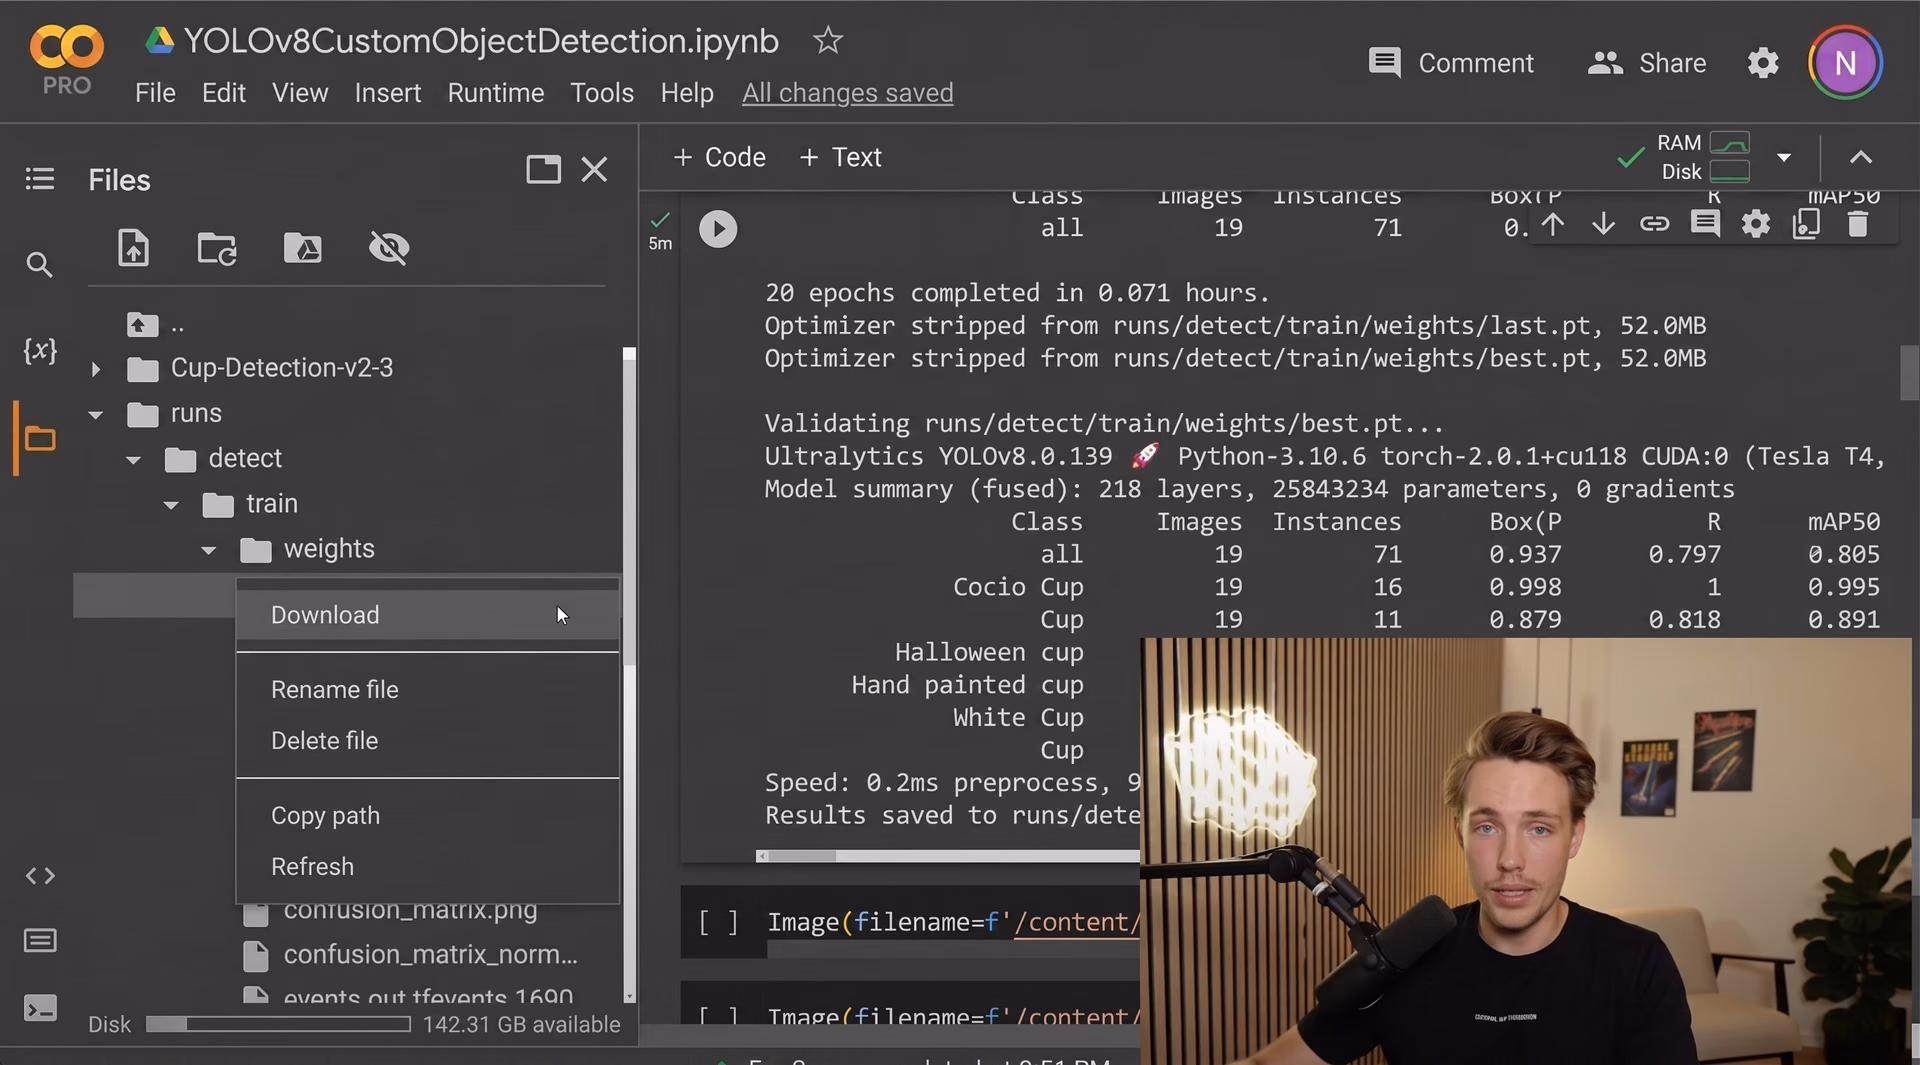This screenshot has height=1065, width=1920.
Task: Open the Colab home logo
Action: [x=66, y=46]
